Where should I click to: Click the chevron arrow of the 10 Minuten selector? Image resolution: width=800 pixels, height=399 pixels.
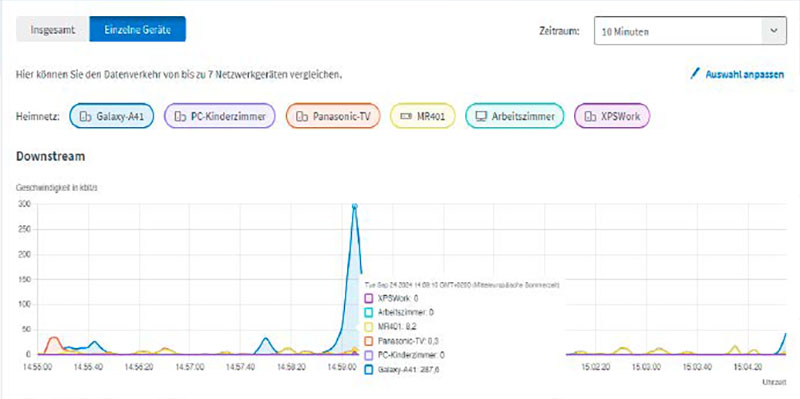pyautogui.click(x=774, y=31)
